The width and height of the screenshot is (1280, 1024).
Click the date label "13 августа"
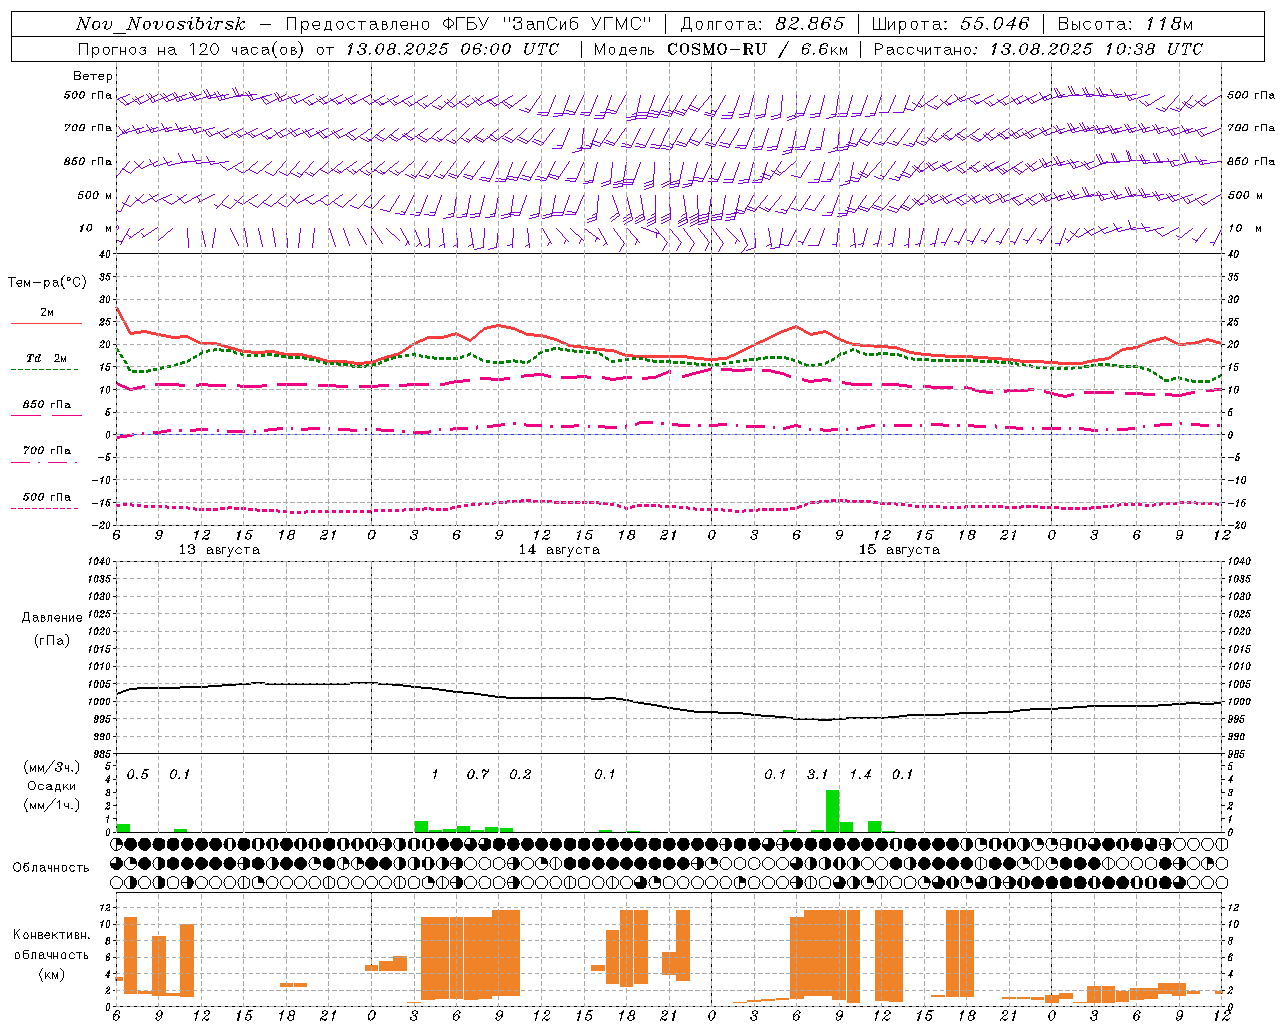pyautogui.click(x=219, y=550)
